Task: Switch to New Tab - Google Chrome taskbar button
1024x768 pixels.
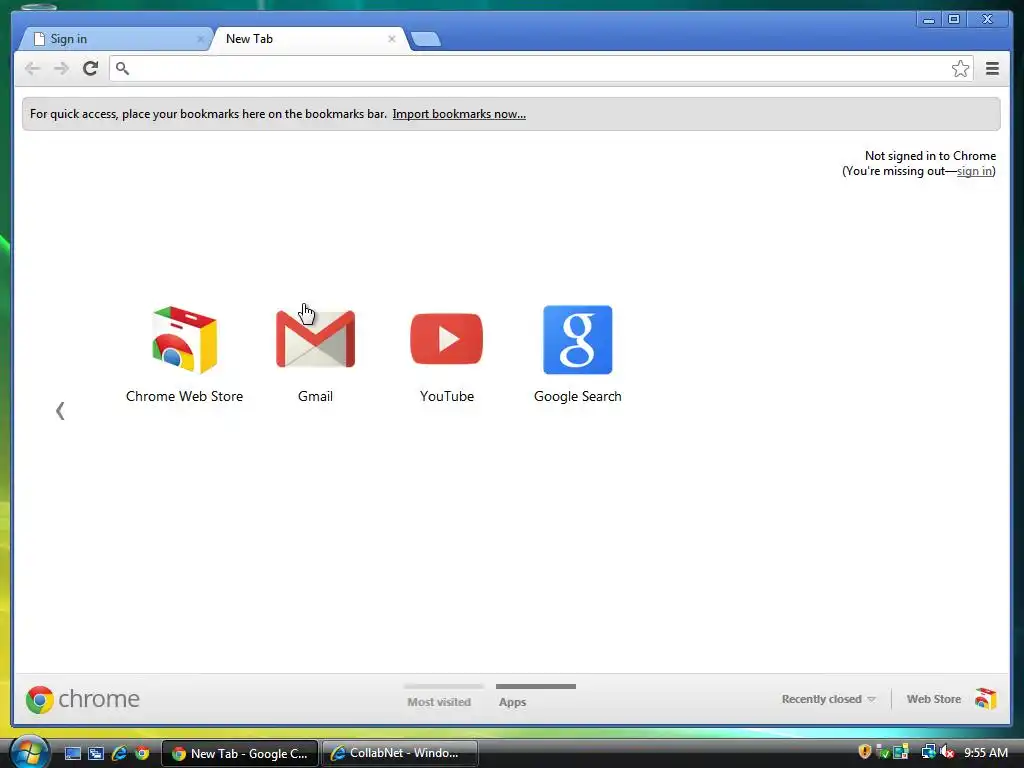Action: coord(240,753)
